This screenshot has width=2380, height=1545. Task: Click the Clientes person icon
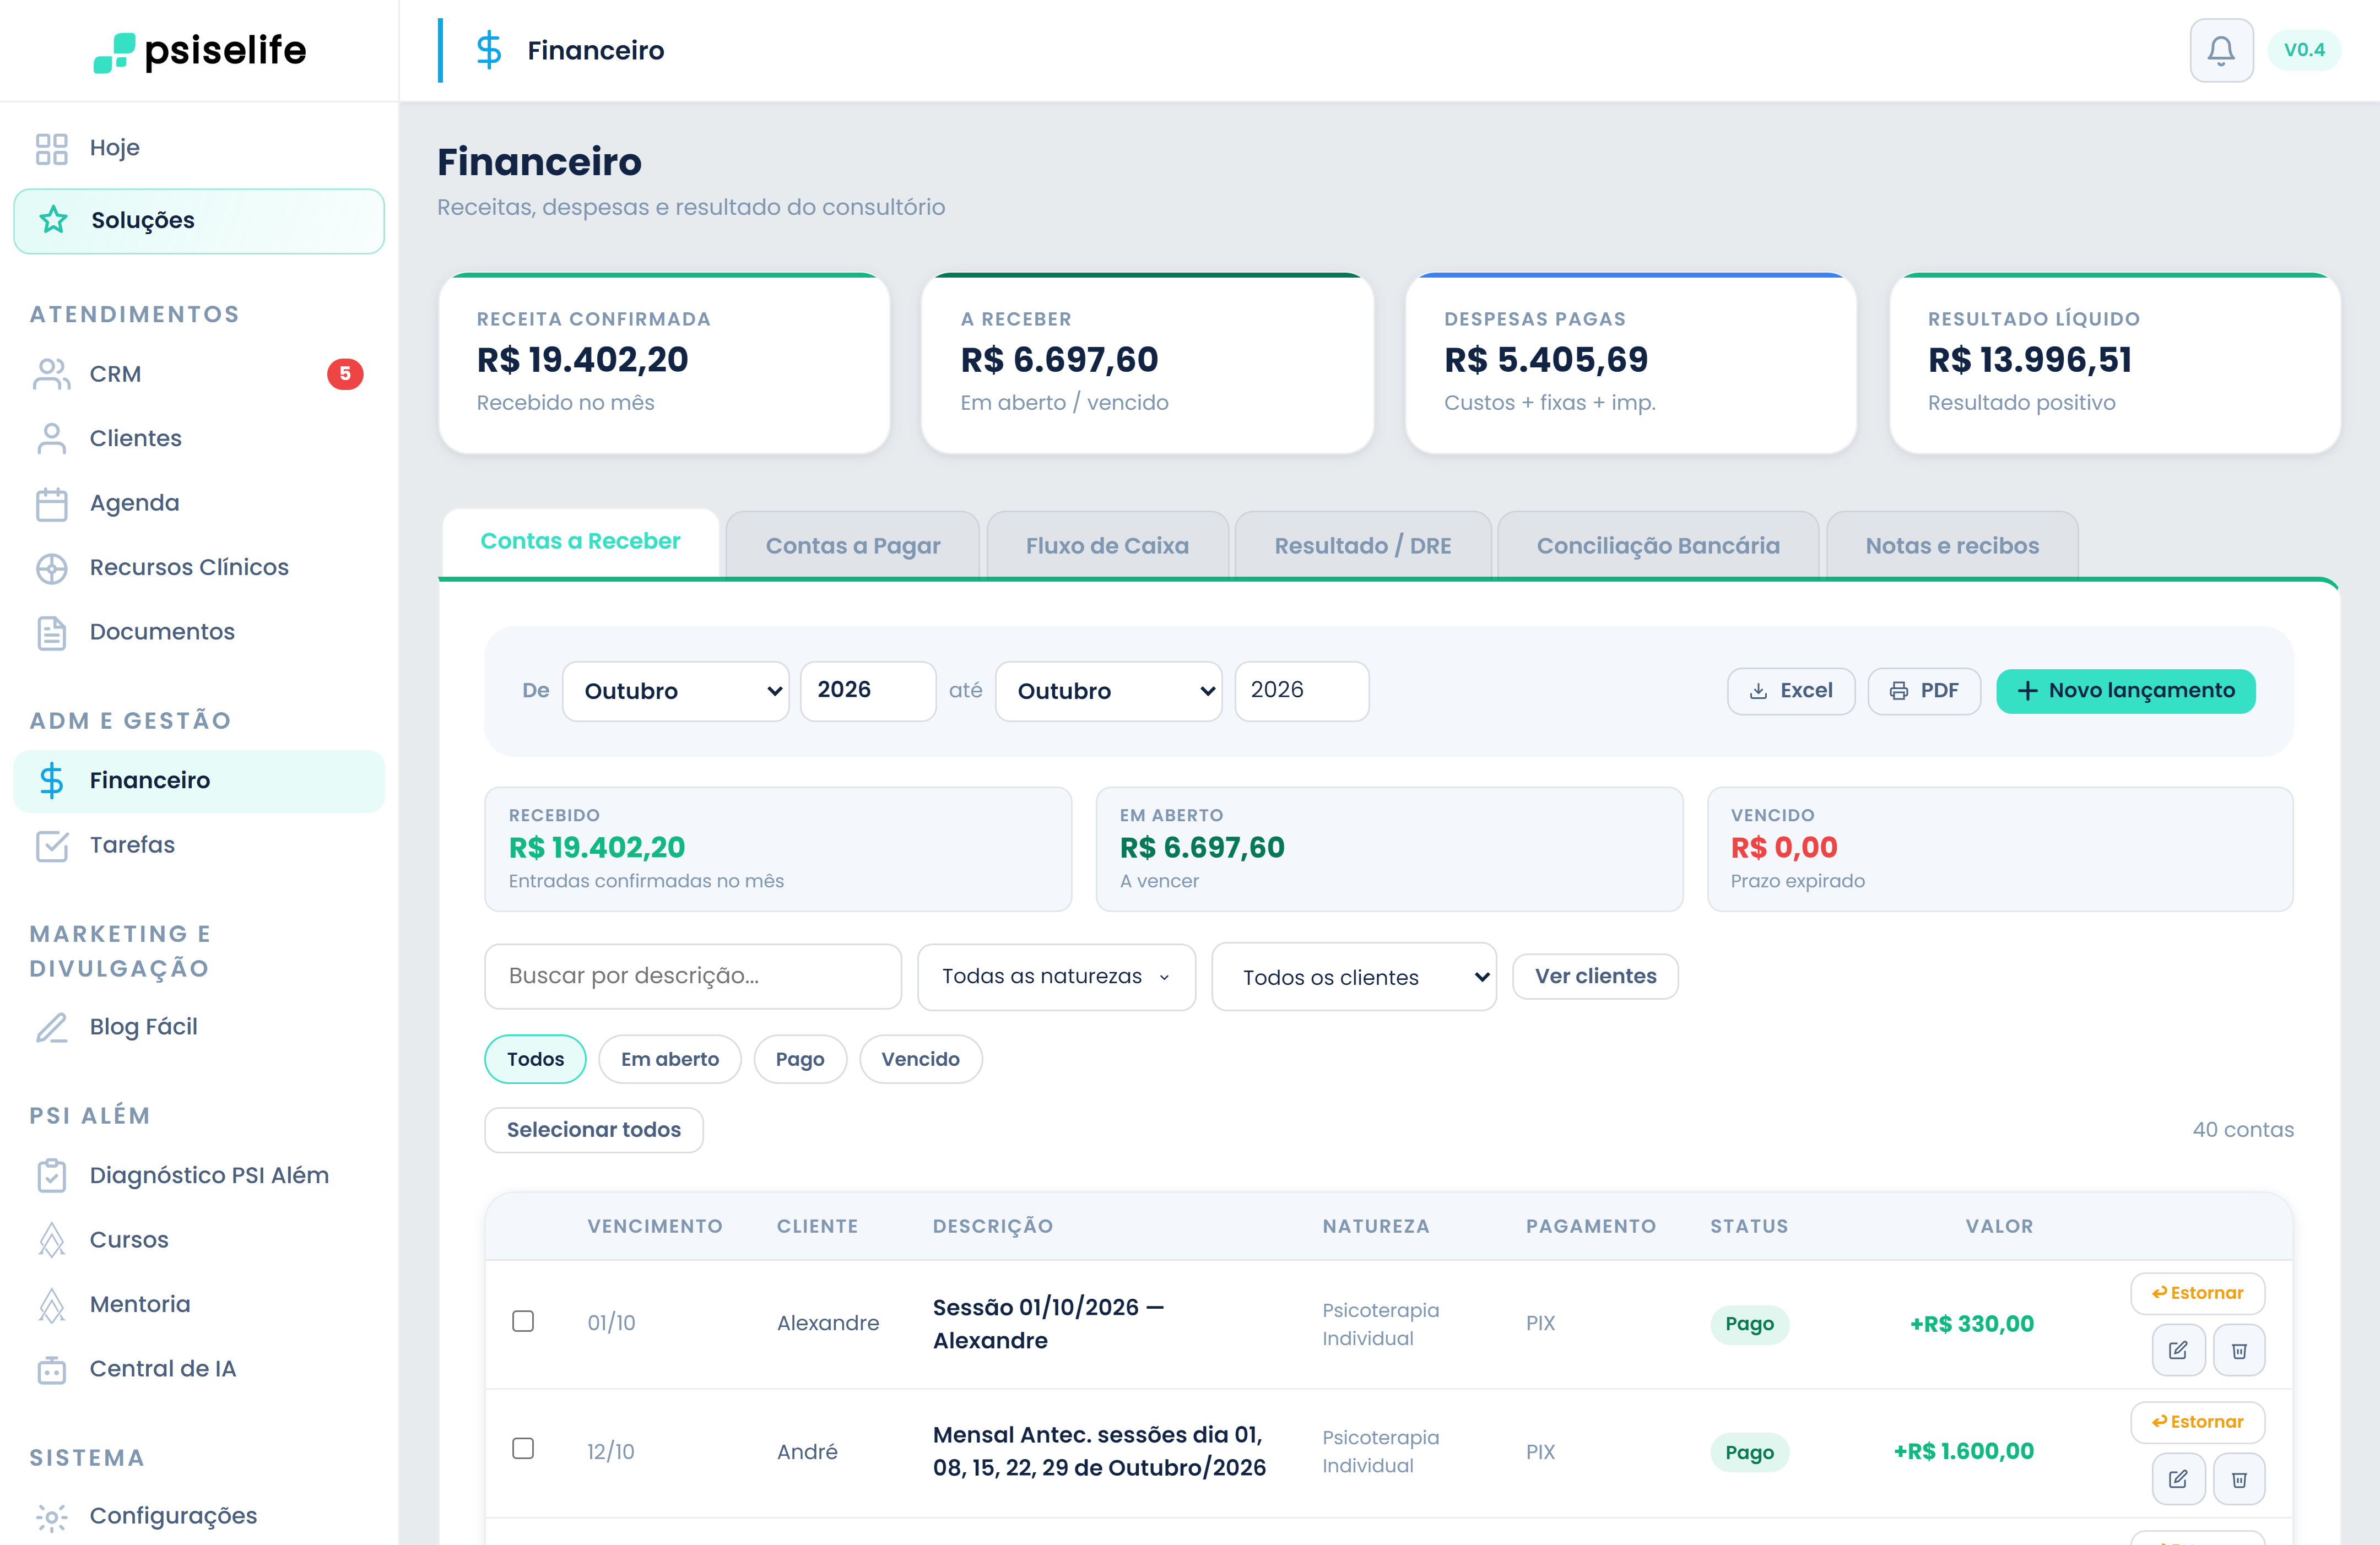[x=52, y=438]
